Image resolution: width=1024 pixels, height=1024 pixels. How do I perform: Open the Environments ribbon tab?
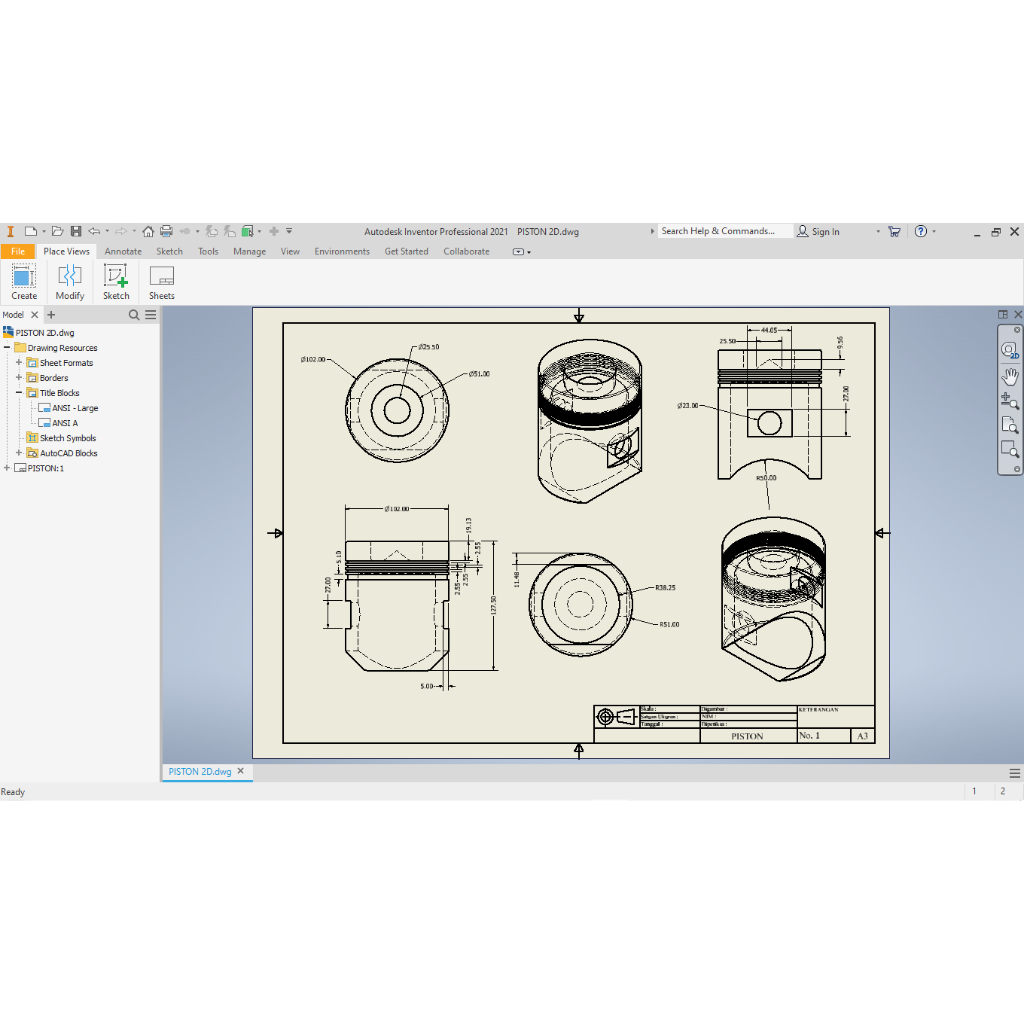point(342,251)
